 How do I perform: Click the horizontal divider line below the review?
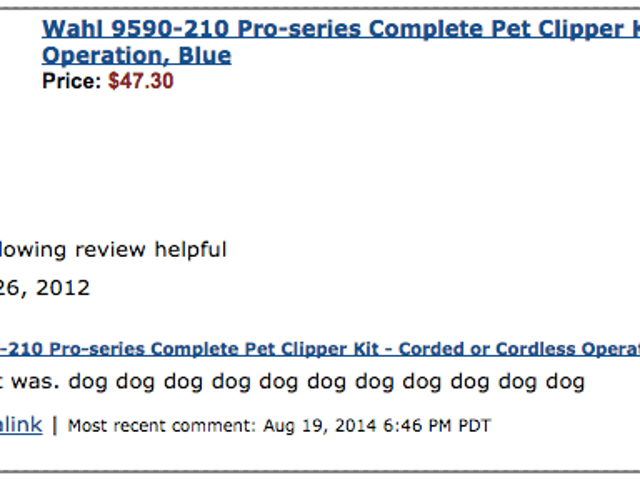(320, 471)
